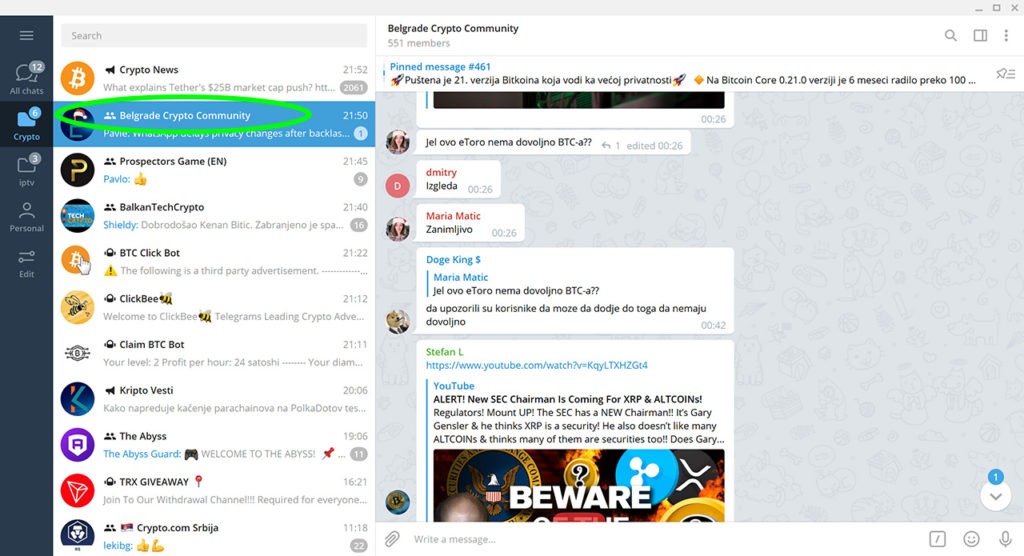Search messages with the magnifier icon
This screenshot has width=1024, height=556.
pyautogui.click(x=950, y=36)
